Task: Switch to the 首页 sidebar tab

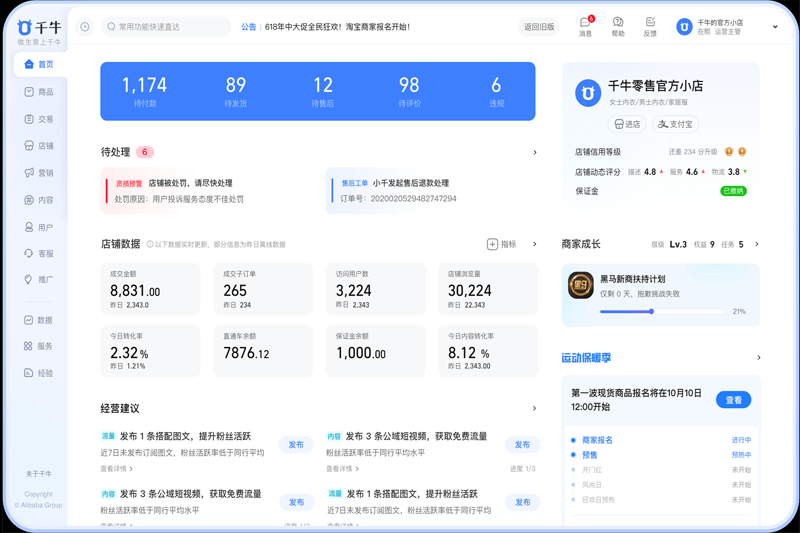Action: (40, 64)
